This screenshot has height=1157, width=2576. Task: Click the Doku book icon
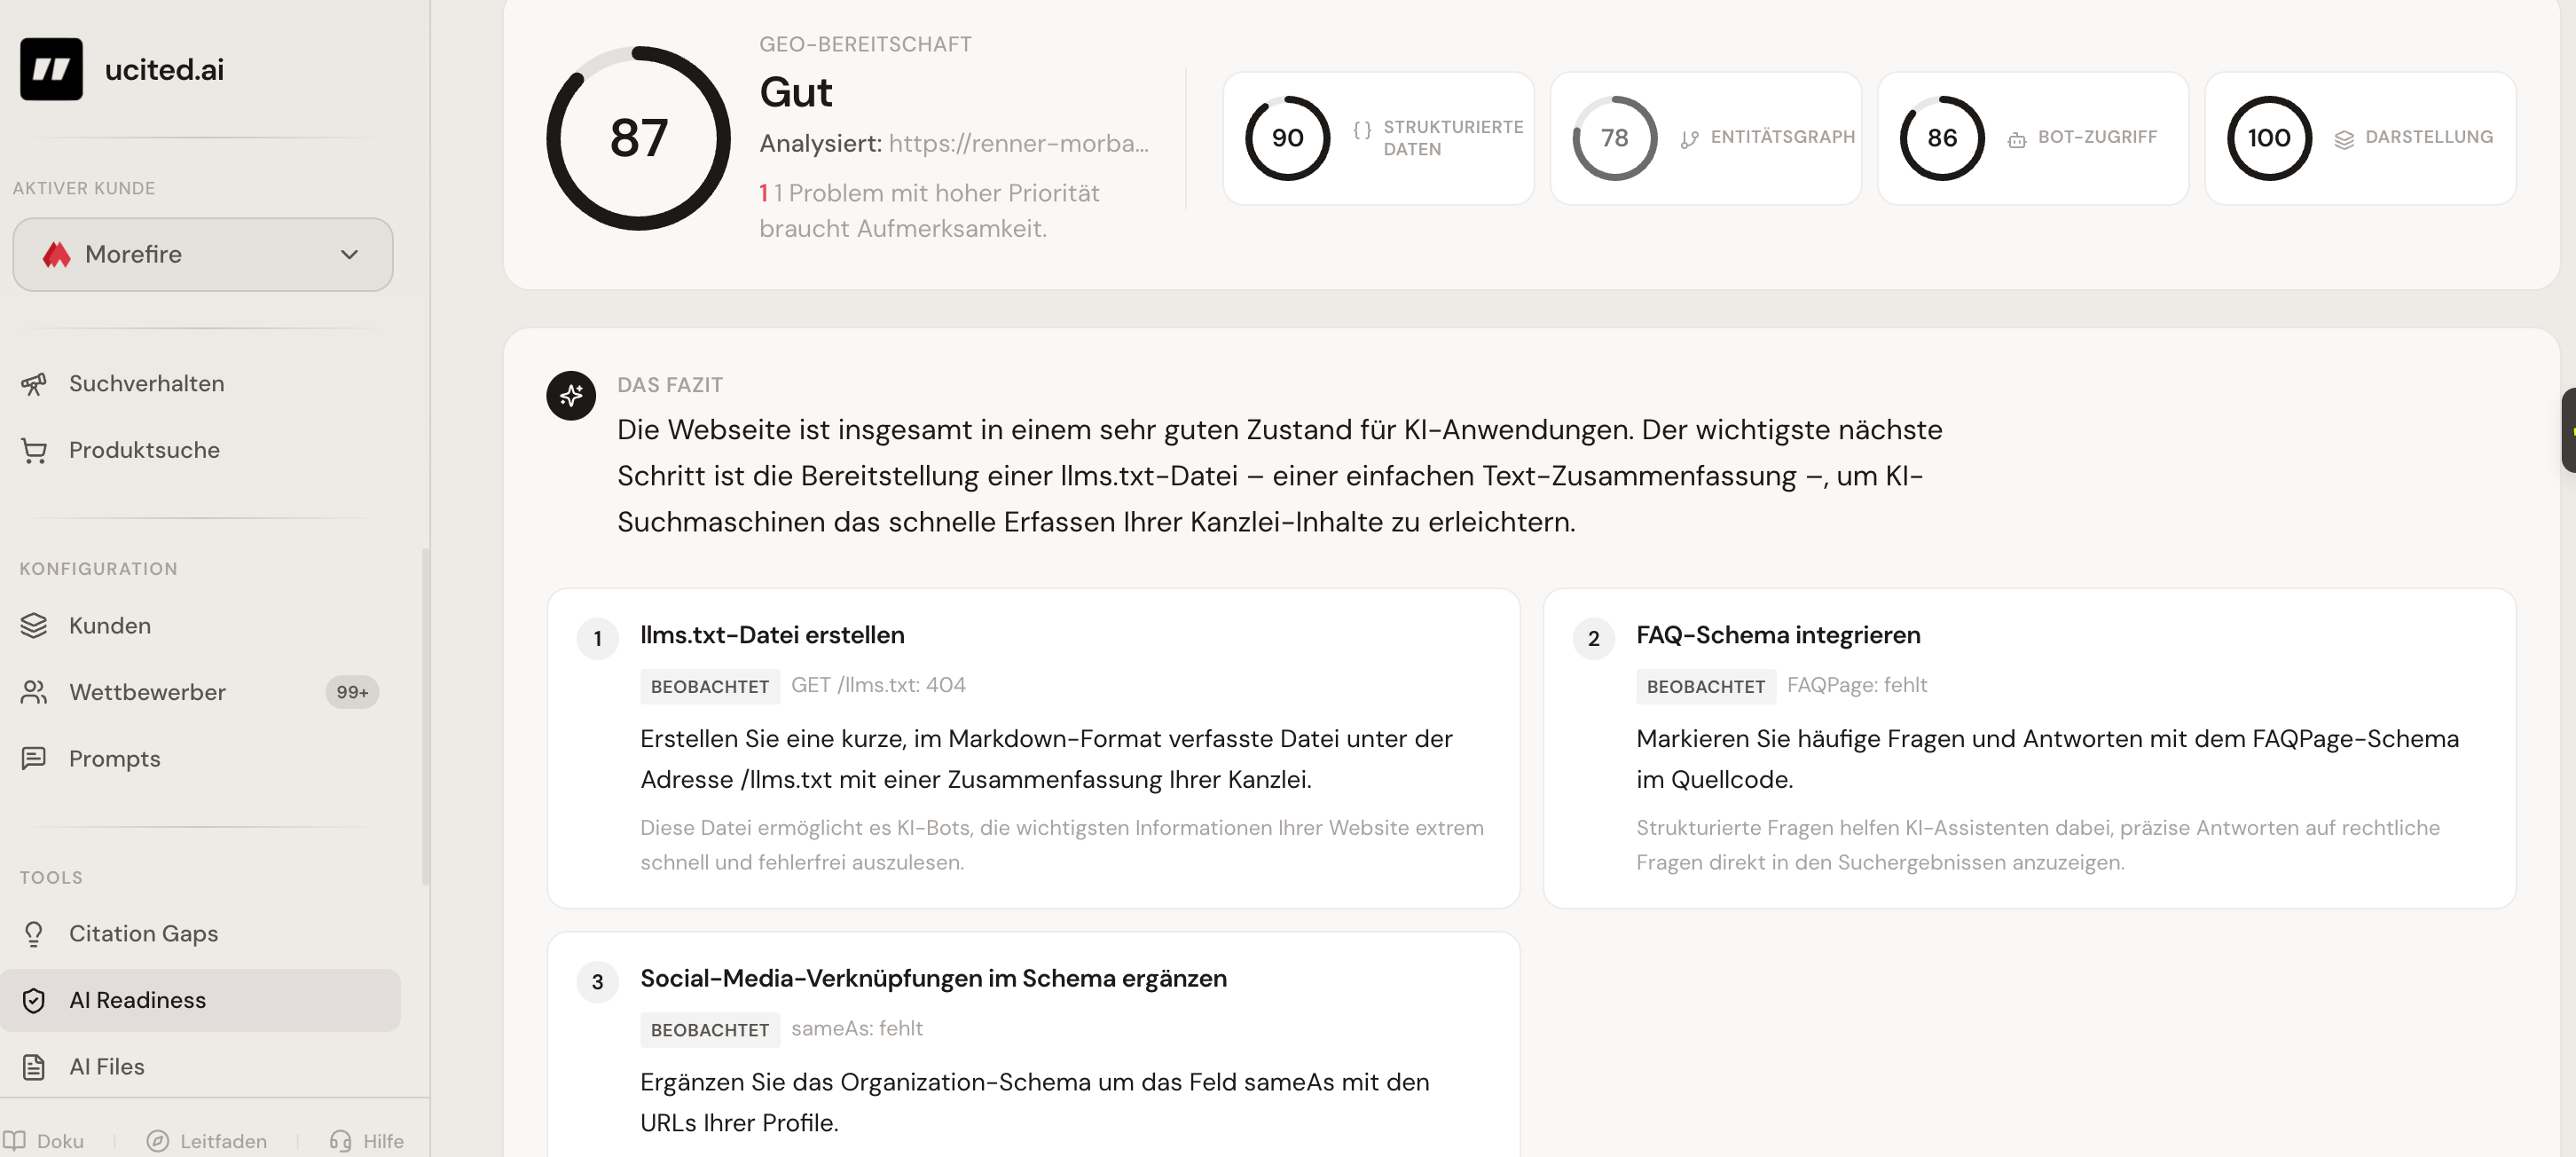click(14, 1141)
